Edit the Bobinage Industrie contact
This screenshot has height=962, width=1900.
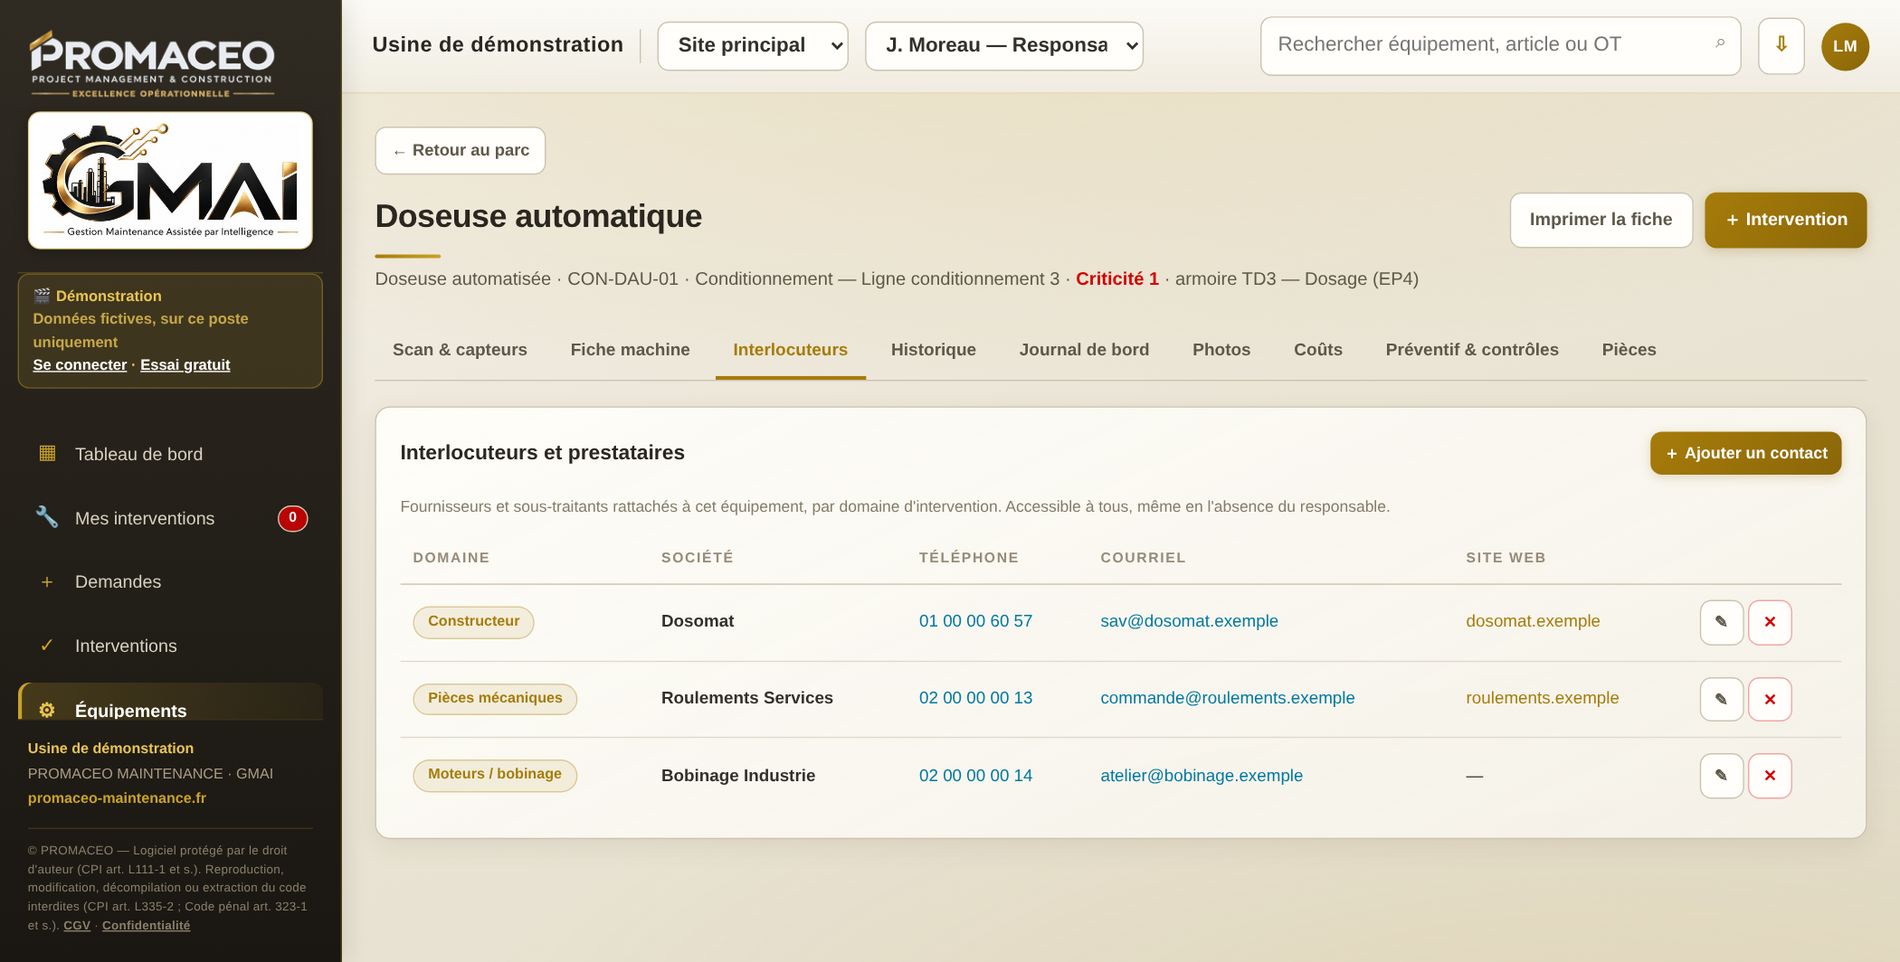coord(1721,776)
